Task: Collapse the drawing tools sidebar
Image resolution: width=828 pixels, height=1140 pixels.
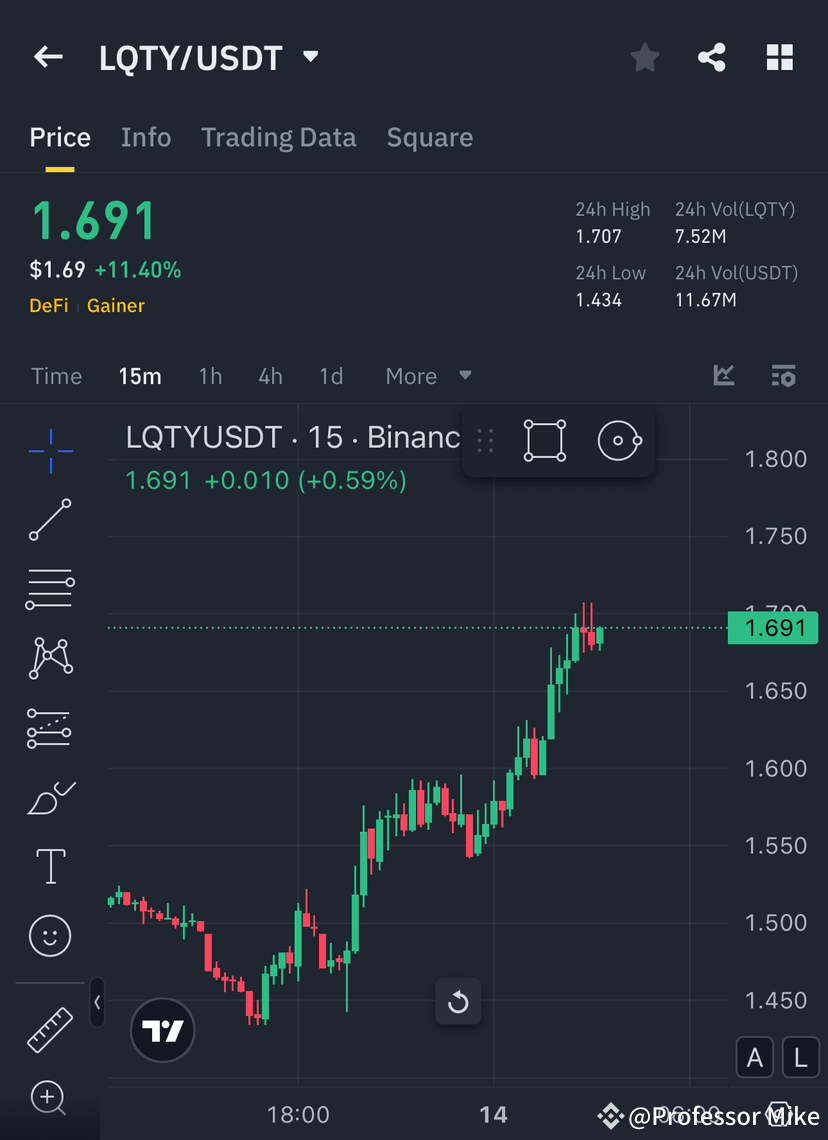Action: (97, 1004)
